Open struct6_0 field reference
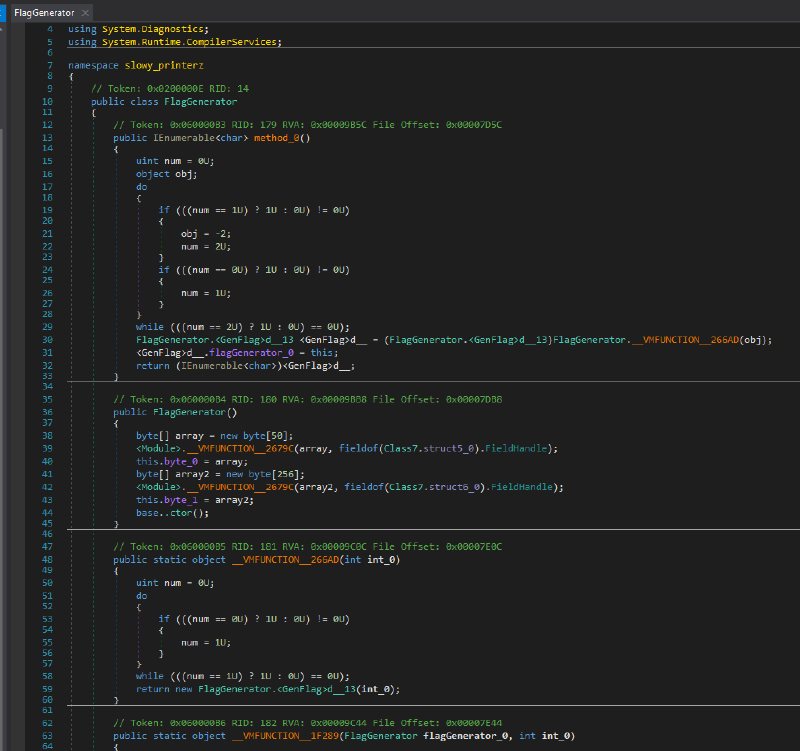Image resolution: width=800 pixels, height=751 pixels. [x=456, y=487]
